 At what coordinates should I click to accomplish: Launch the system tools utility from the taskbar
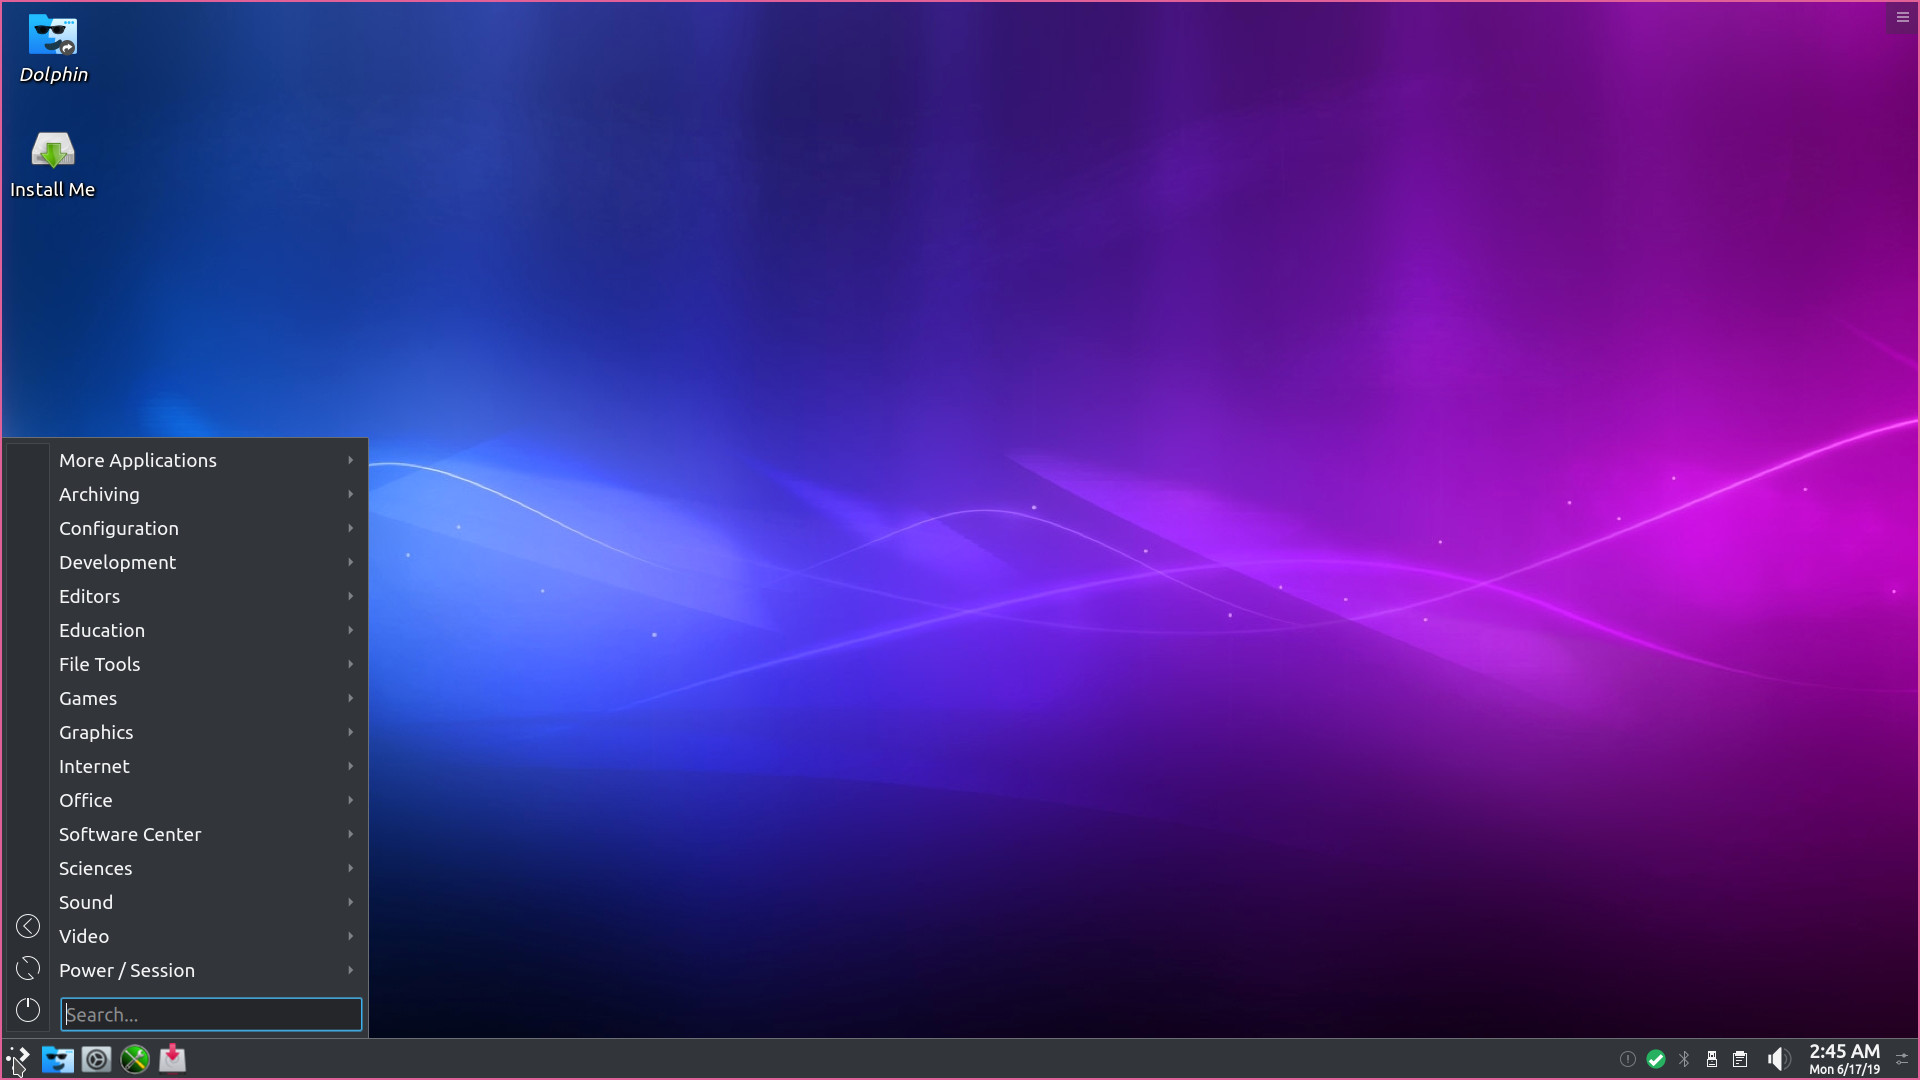tap(134, 1059)
